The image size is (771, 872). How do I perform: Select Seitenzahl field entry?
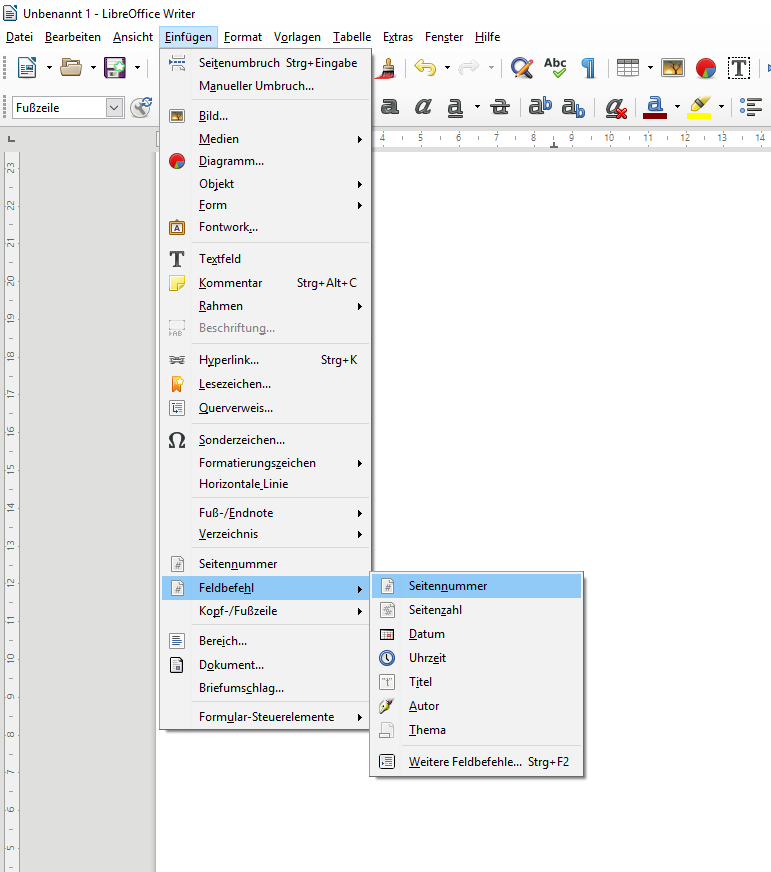pyautogui.click(x=477, y=610)
